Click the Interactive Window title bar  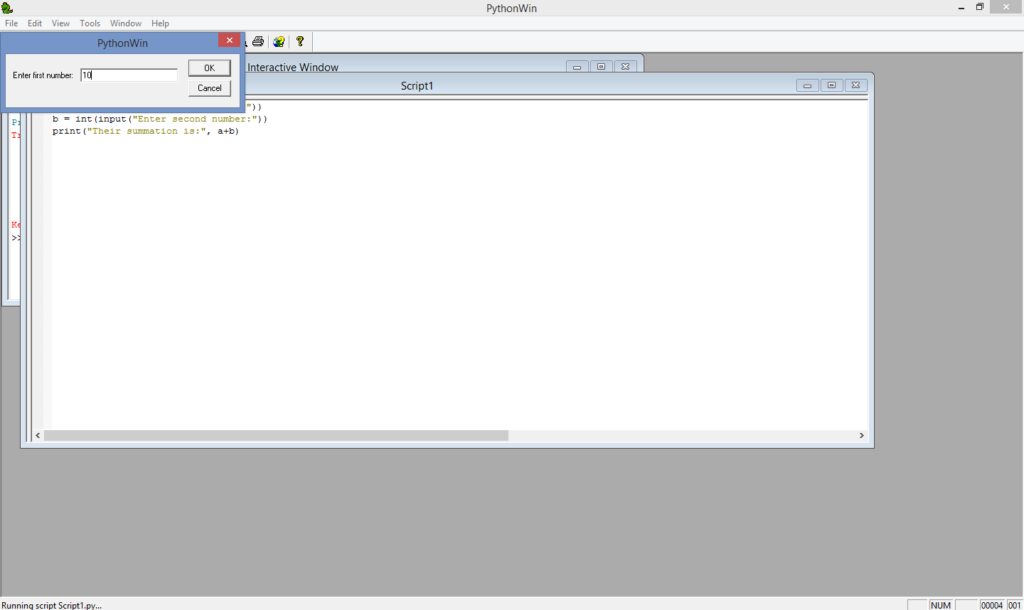pyautogui.click(x=405, y=67)
